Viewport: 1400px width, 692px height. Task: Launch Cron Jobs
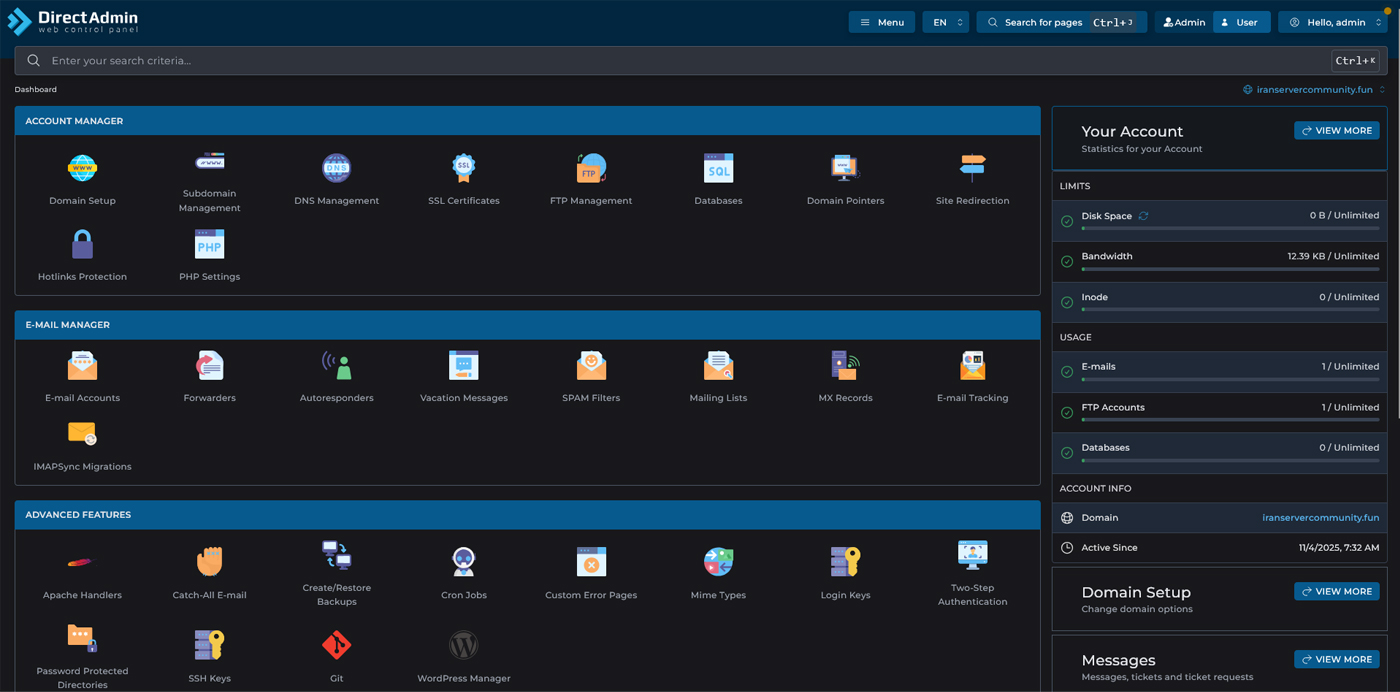click(x=463, y=563)
